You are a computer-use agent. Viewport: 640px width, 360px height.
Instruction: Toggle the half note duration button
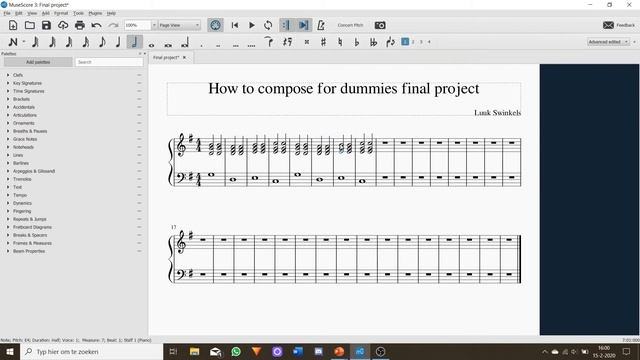(x=135, y=42)
